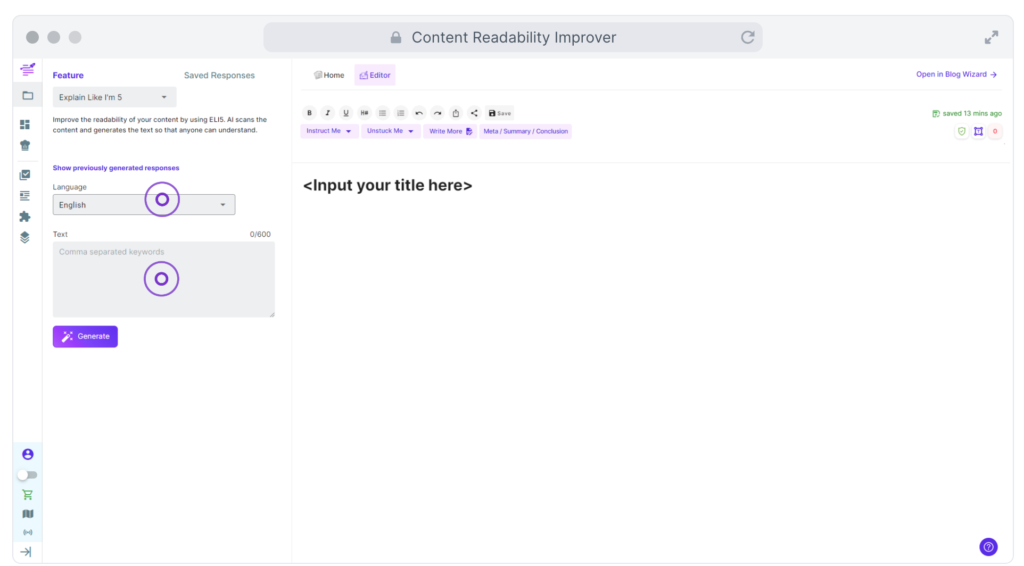Switch to the Feature tab
Screen dimensions: 1024x566
(68, 75)
